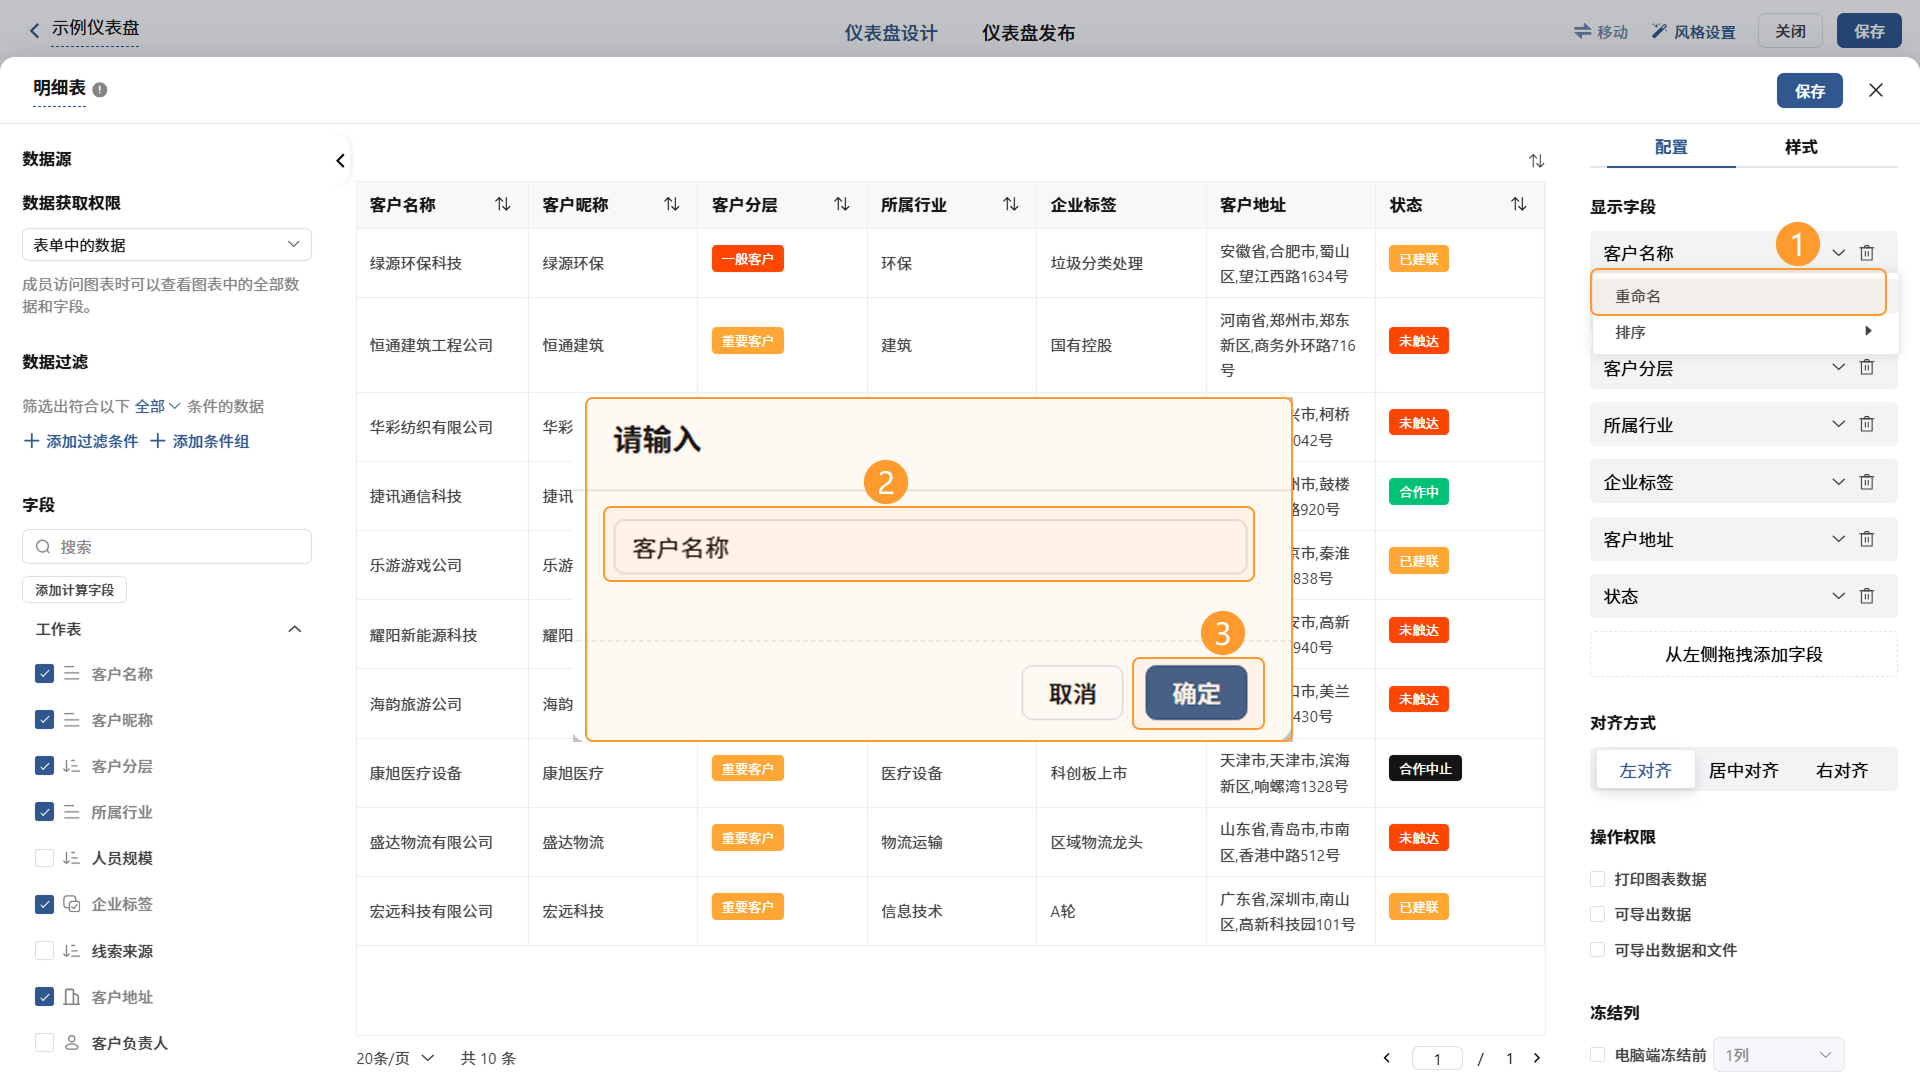Click the 保存 button in 明细表 panel
This screenshot has width=1920, height=1079.
point(1809,91)
